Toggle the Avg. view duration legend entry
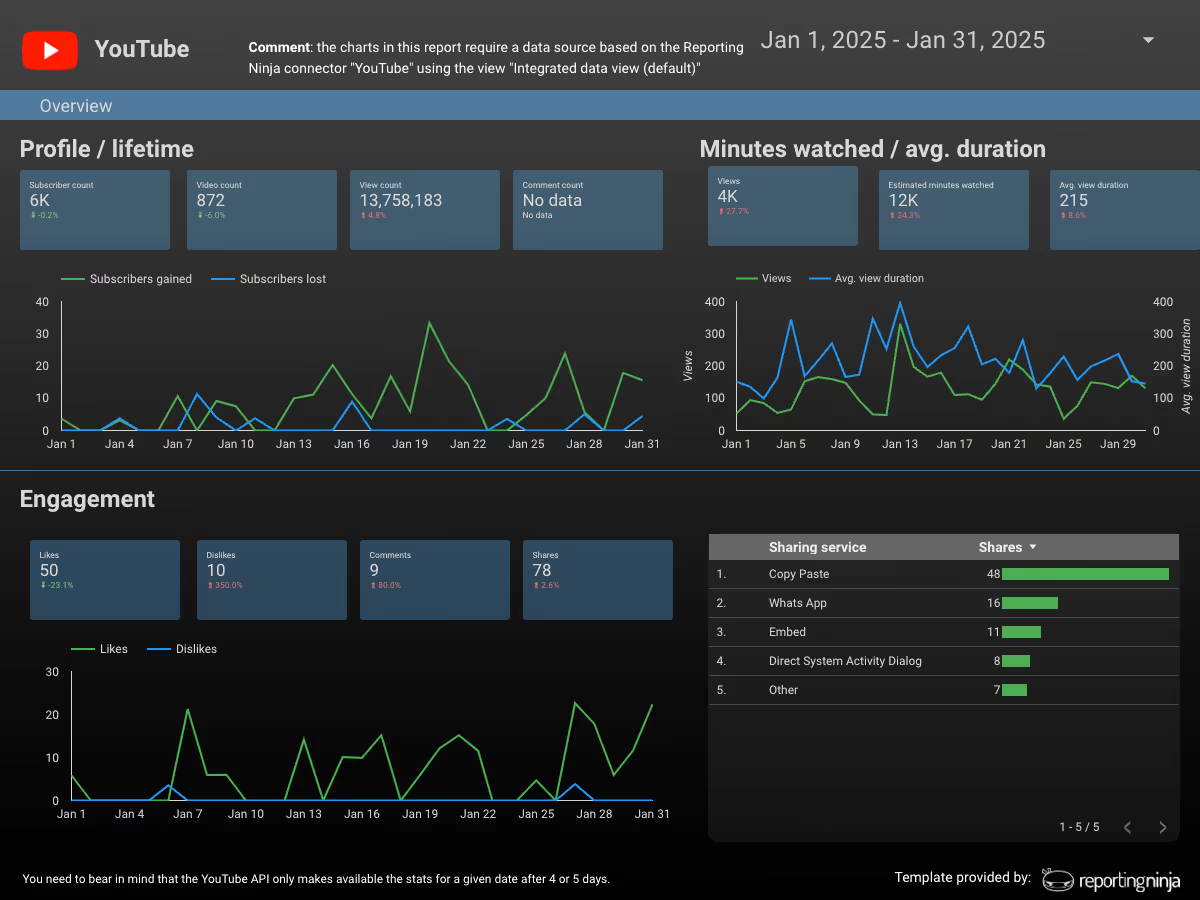 point(866,278)
